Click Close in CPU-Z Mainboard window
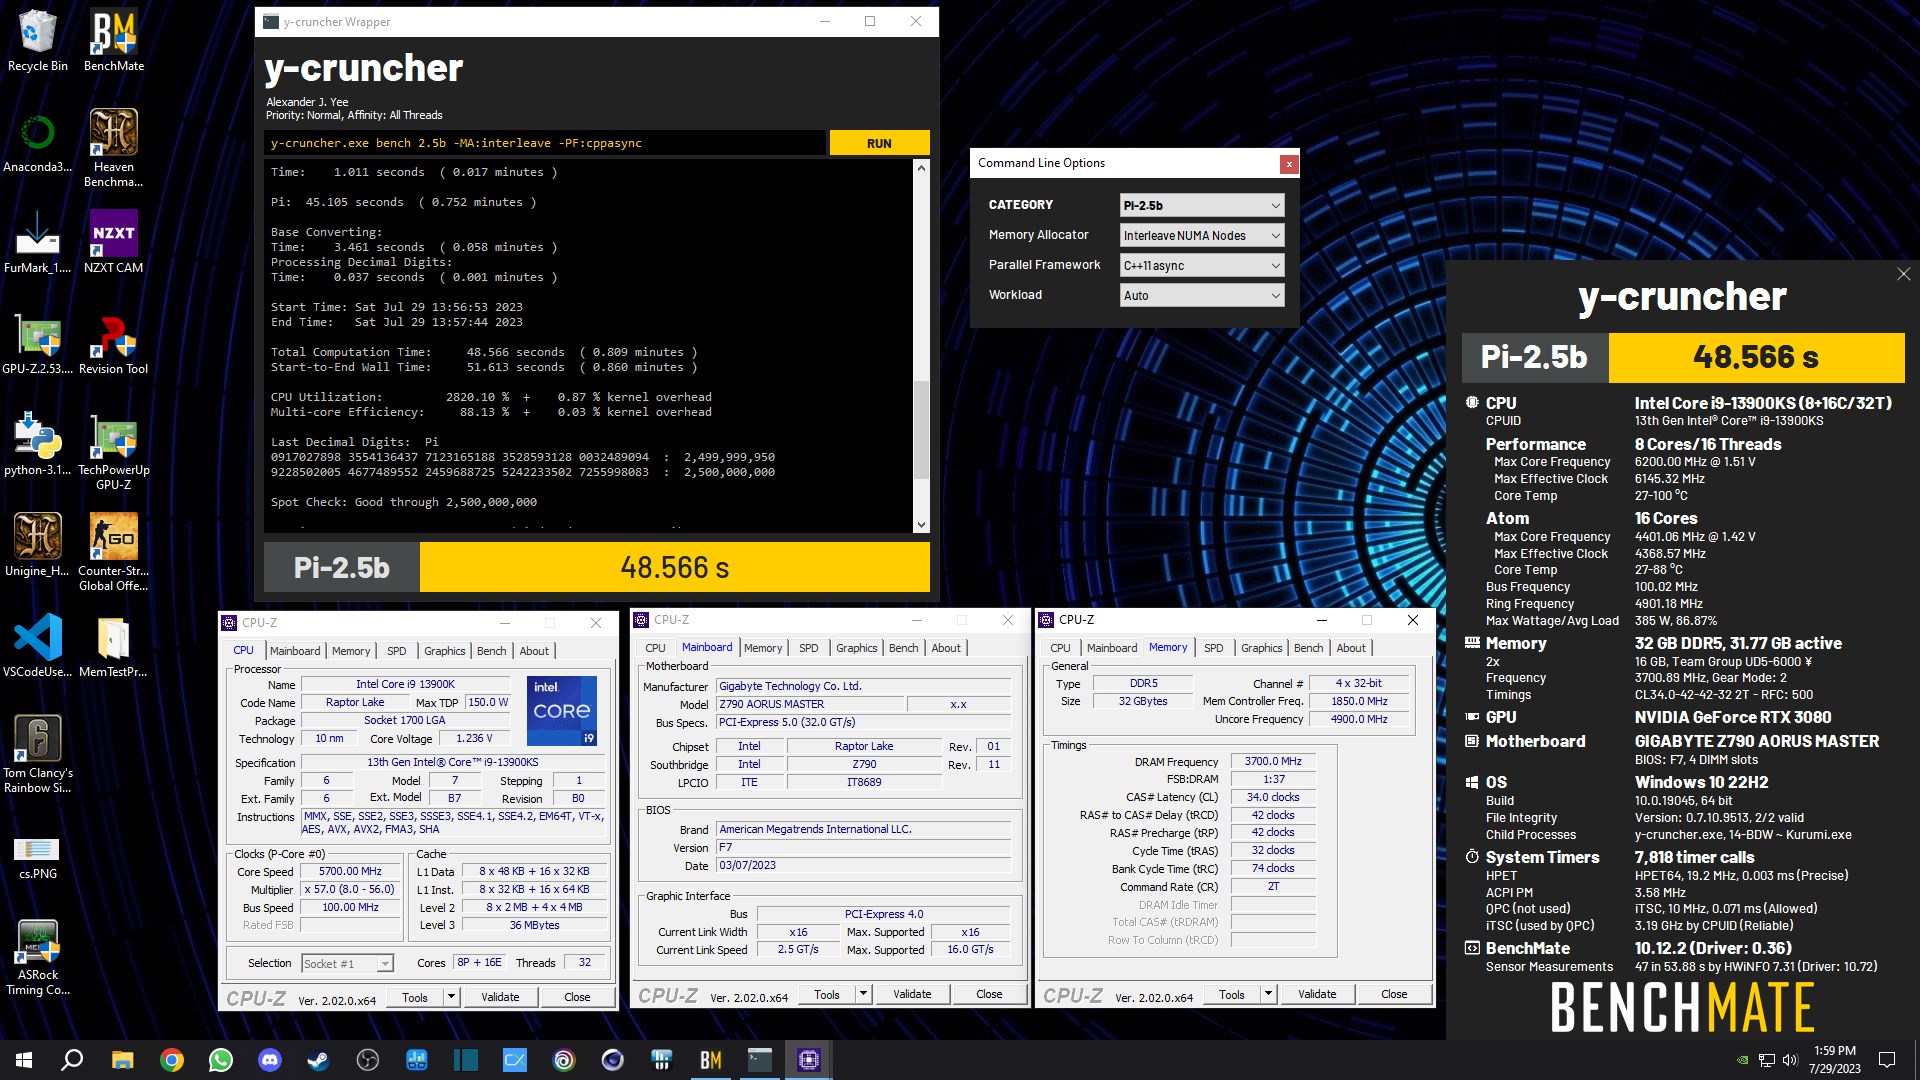This screenshot has width=1920, height=1080. [989, 994]
